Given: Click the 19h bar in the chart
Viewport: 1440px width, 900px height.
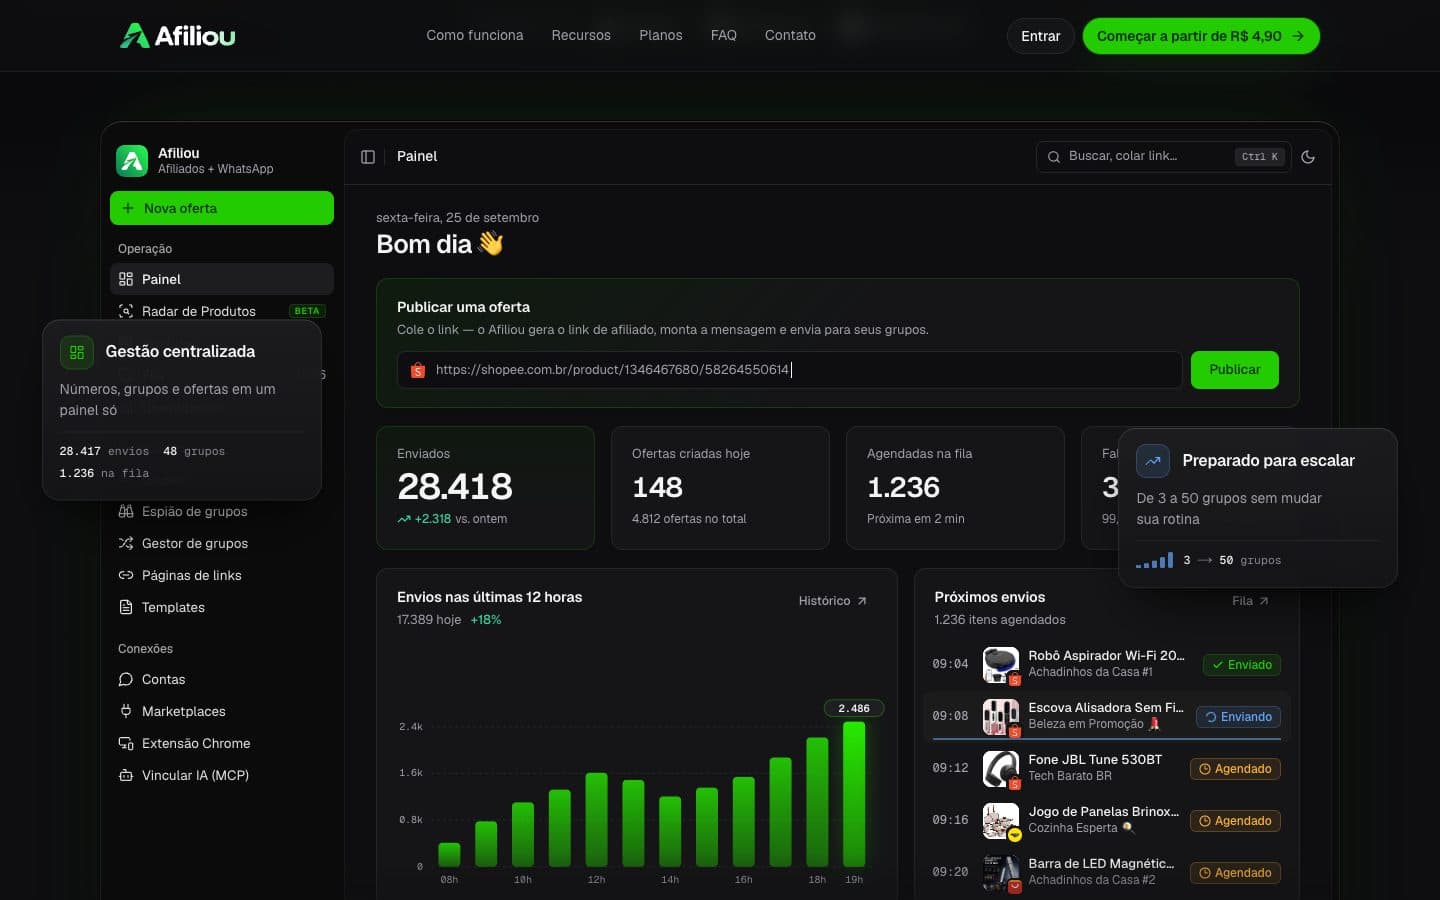Looking at the screenshot, I should (854, 794).
